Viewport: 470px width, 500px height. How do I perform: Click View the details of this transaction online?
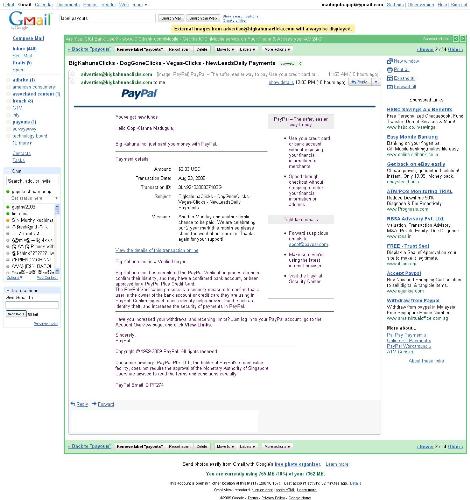(157, 250)
